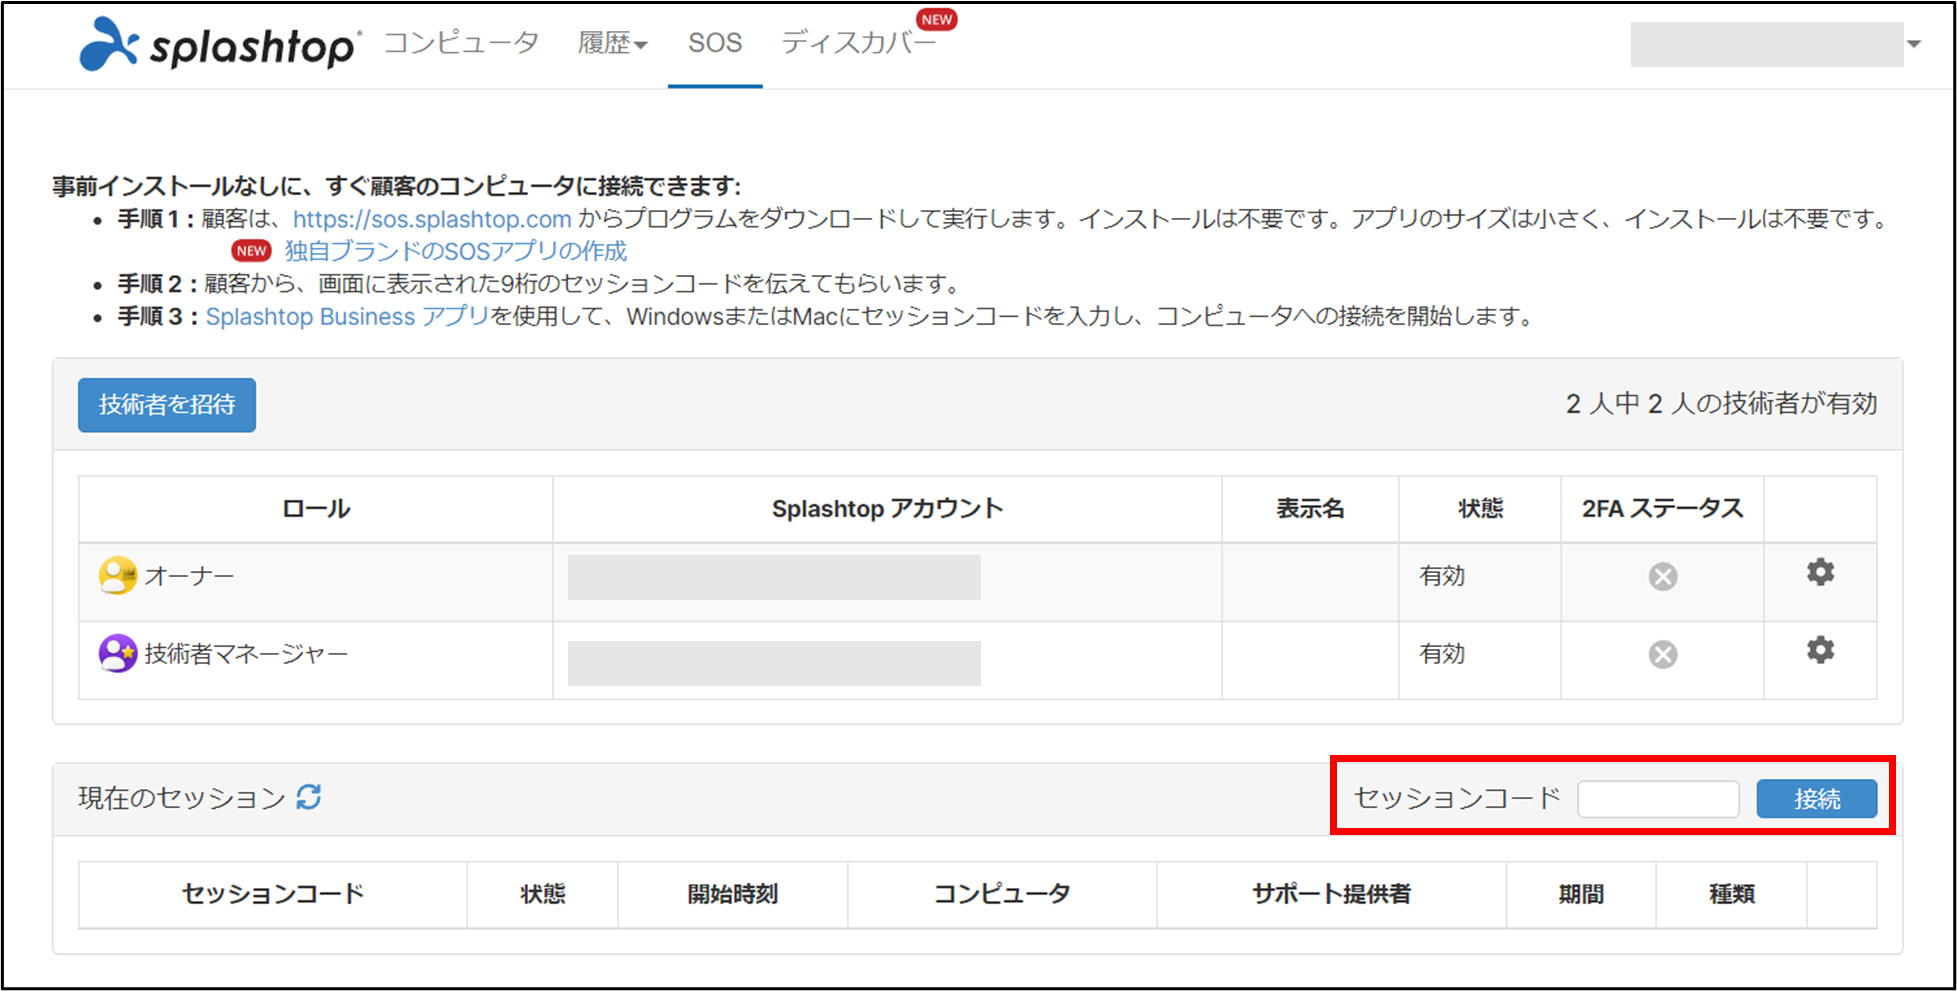Open 独自ブランドのSOSアプリの作成 link
The height and width of the screenshot is (991, 1957).
click(x=456, y=251)
